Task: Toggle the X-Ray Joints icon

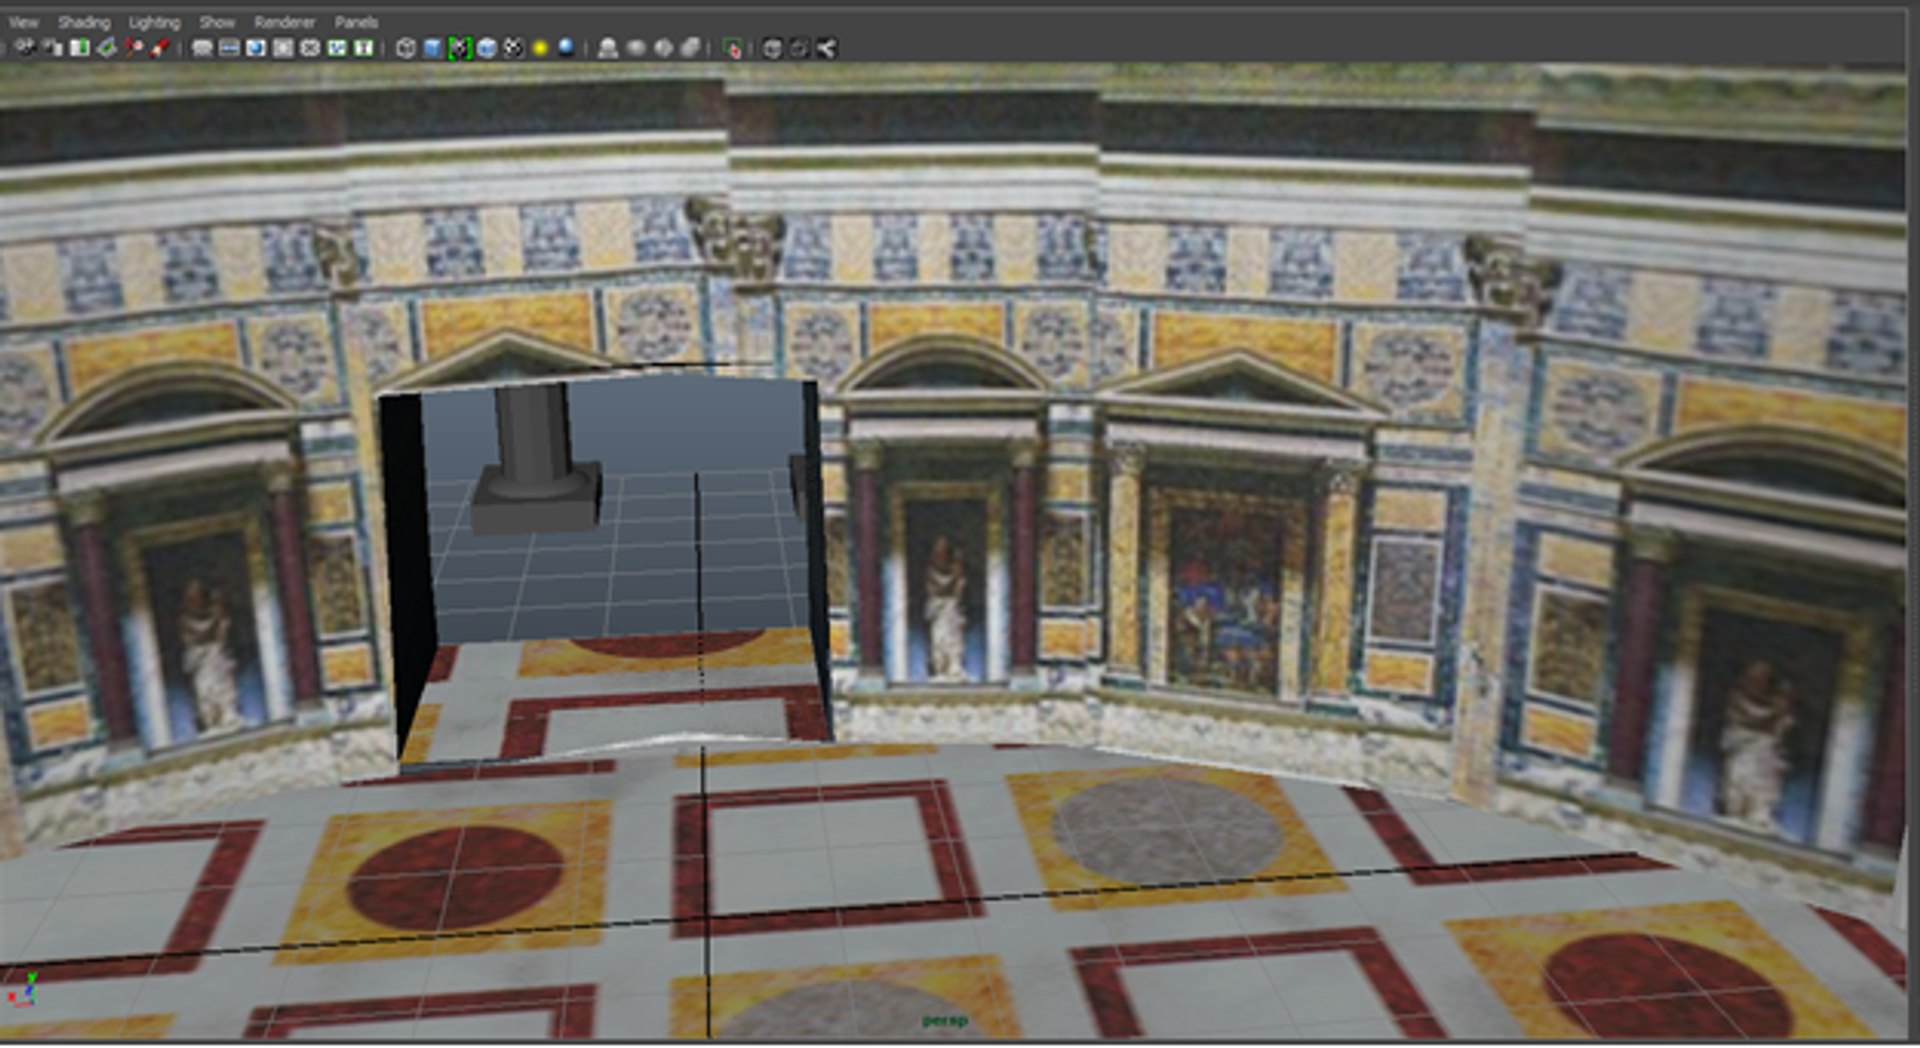Action: click(690, 48)
